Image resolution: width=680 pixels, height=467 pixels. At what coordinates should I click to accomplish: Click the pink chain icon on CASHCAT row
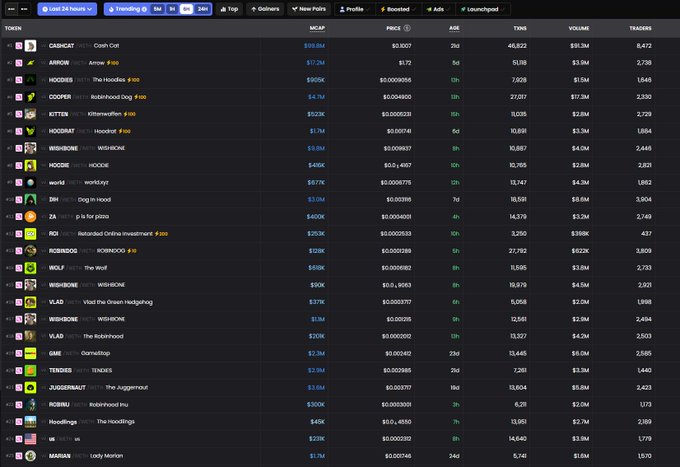19,46
